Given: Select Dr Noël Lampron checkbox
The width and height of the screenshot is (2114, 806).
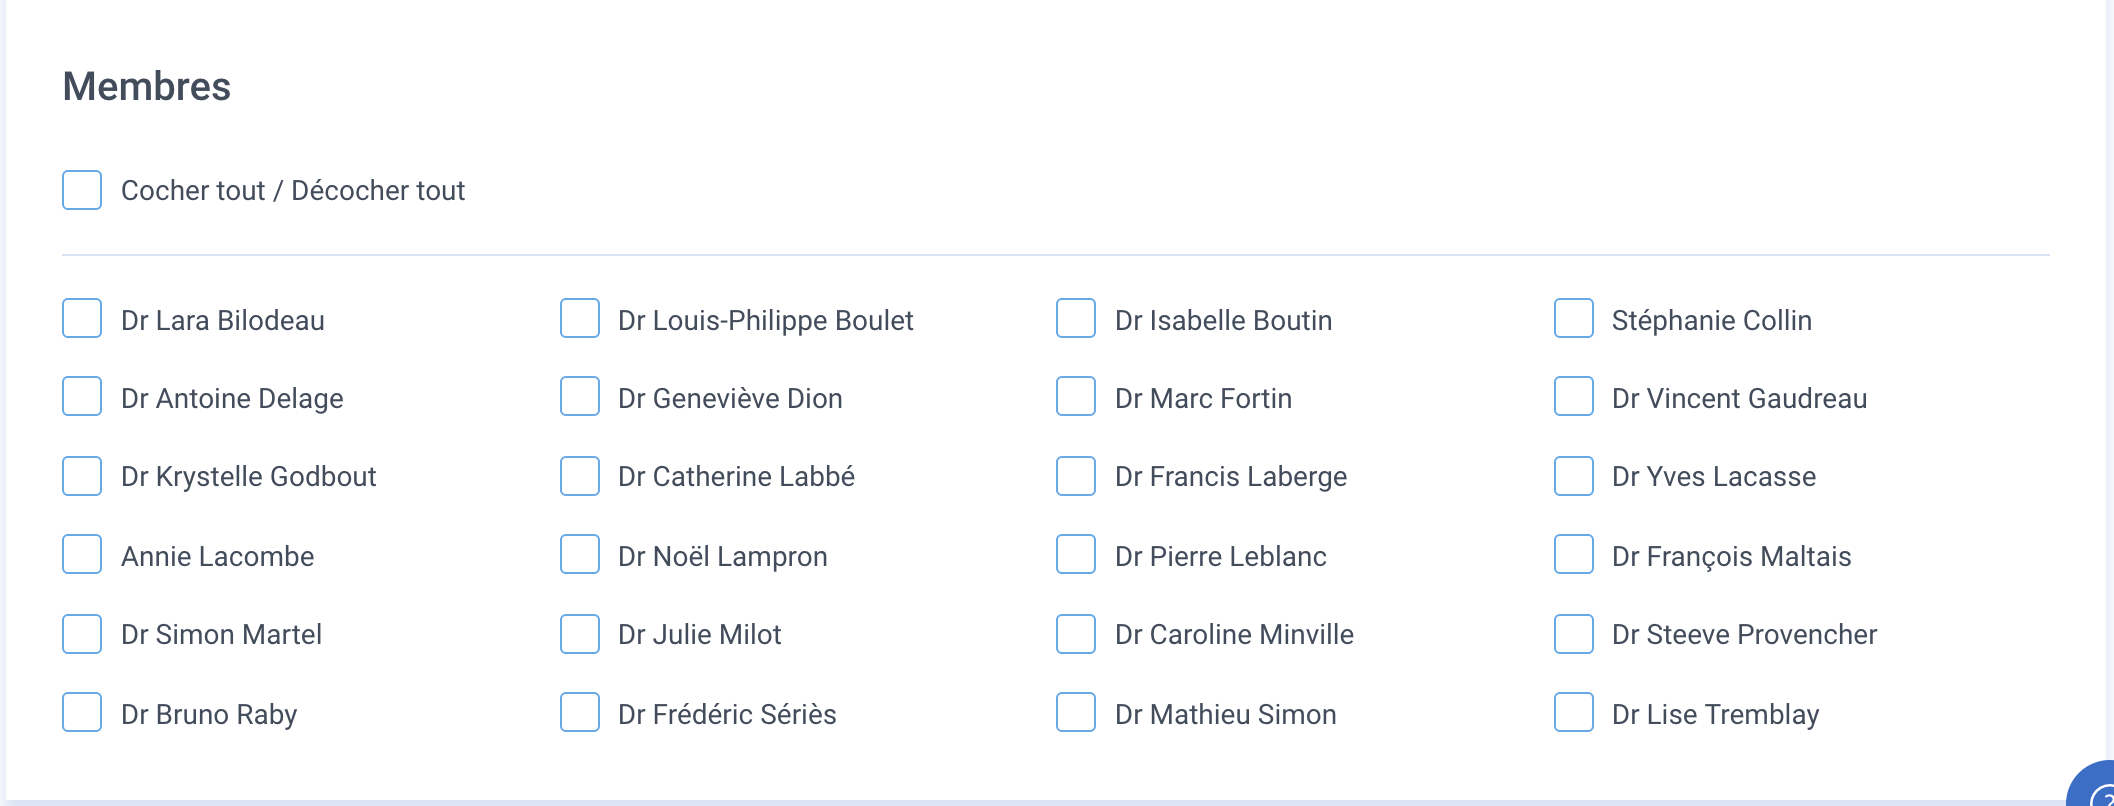Looking at the screenshot, I should pos(580,554).
